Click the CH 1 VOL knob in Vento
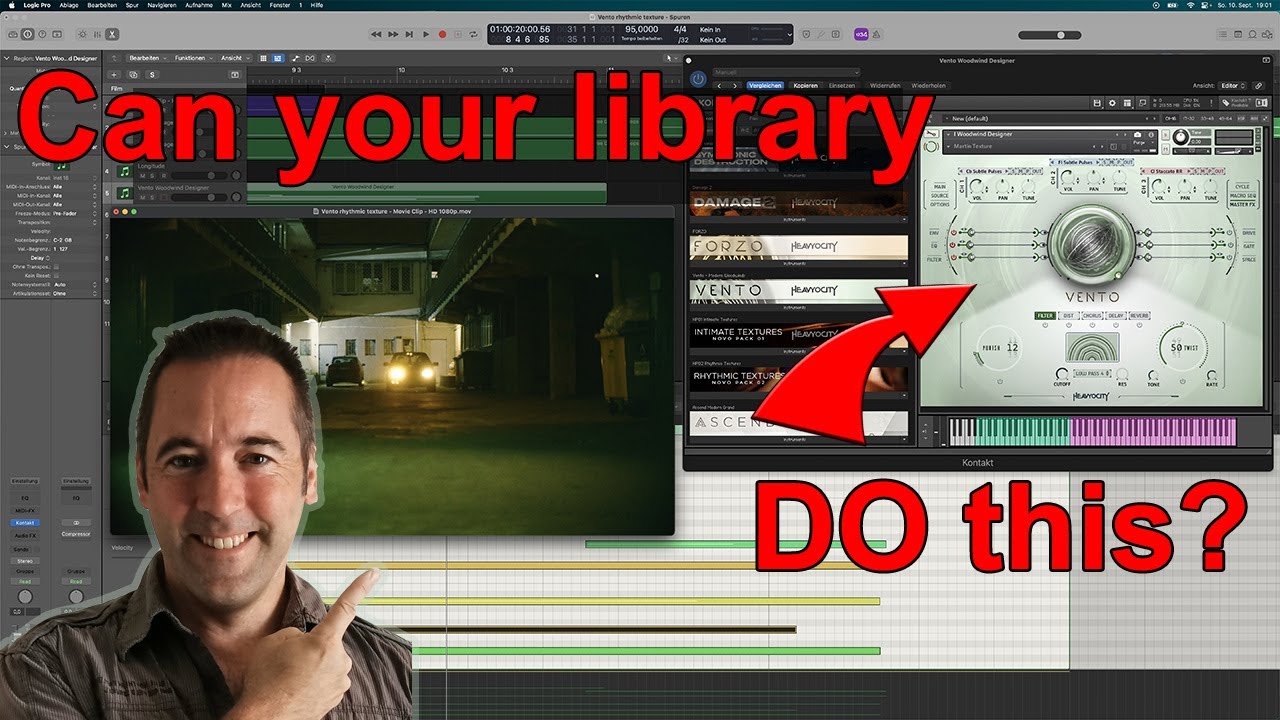Image resolution: width=1280 pixels, height=720 pixels. click(976, 187)
